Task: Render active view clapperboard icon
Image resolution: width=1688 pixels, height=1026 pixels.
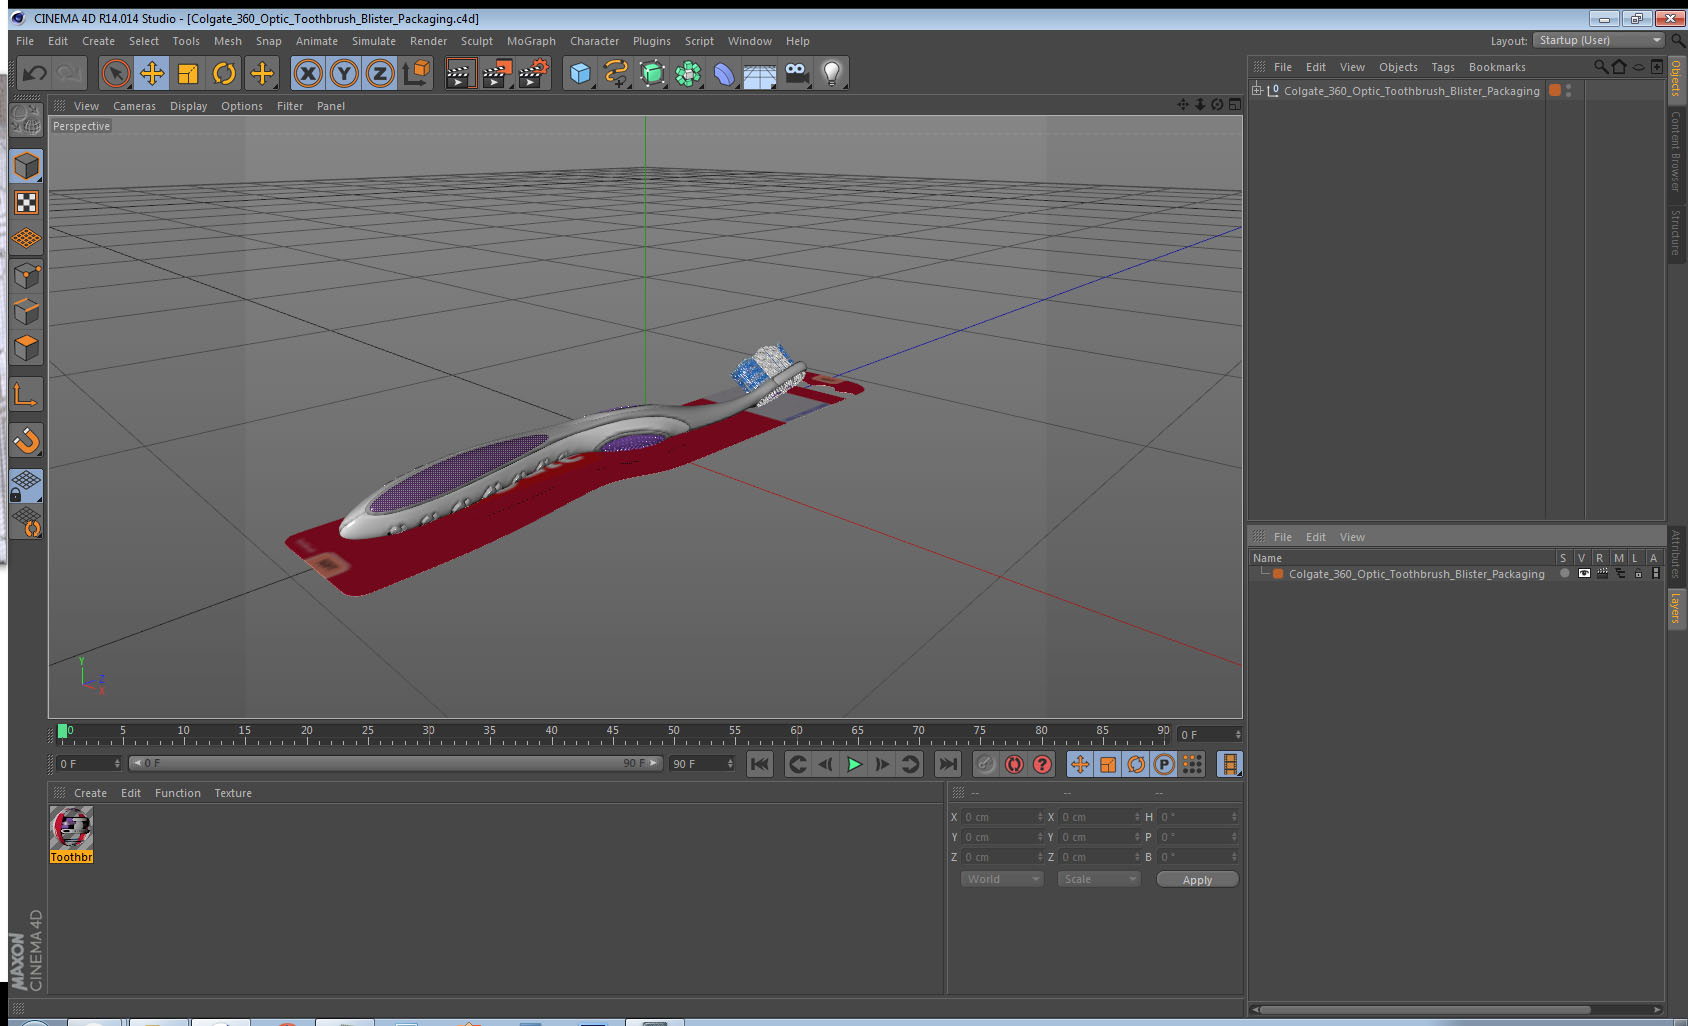Action: point(460,73)
